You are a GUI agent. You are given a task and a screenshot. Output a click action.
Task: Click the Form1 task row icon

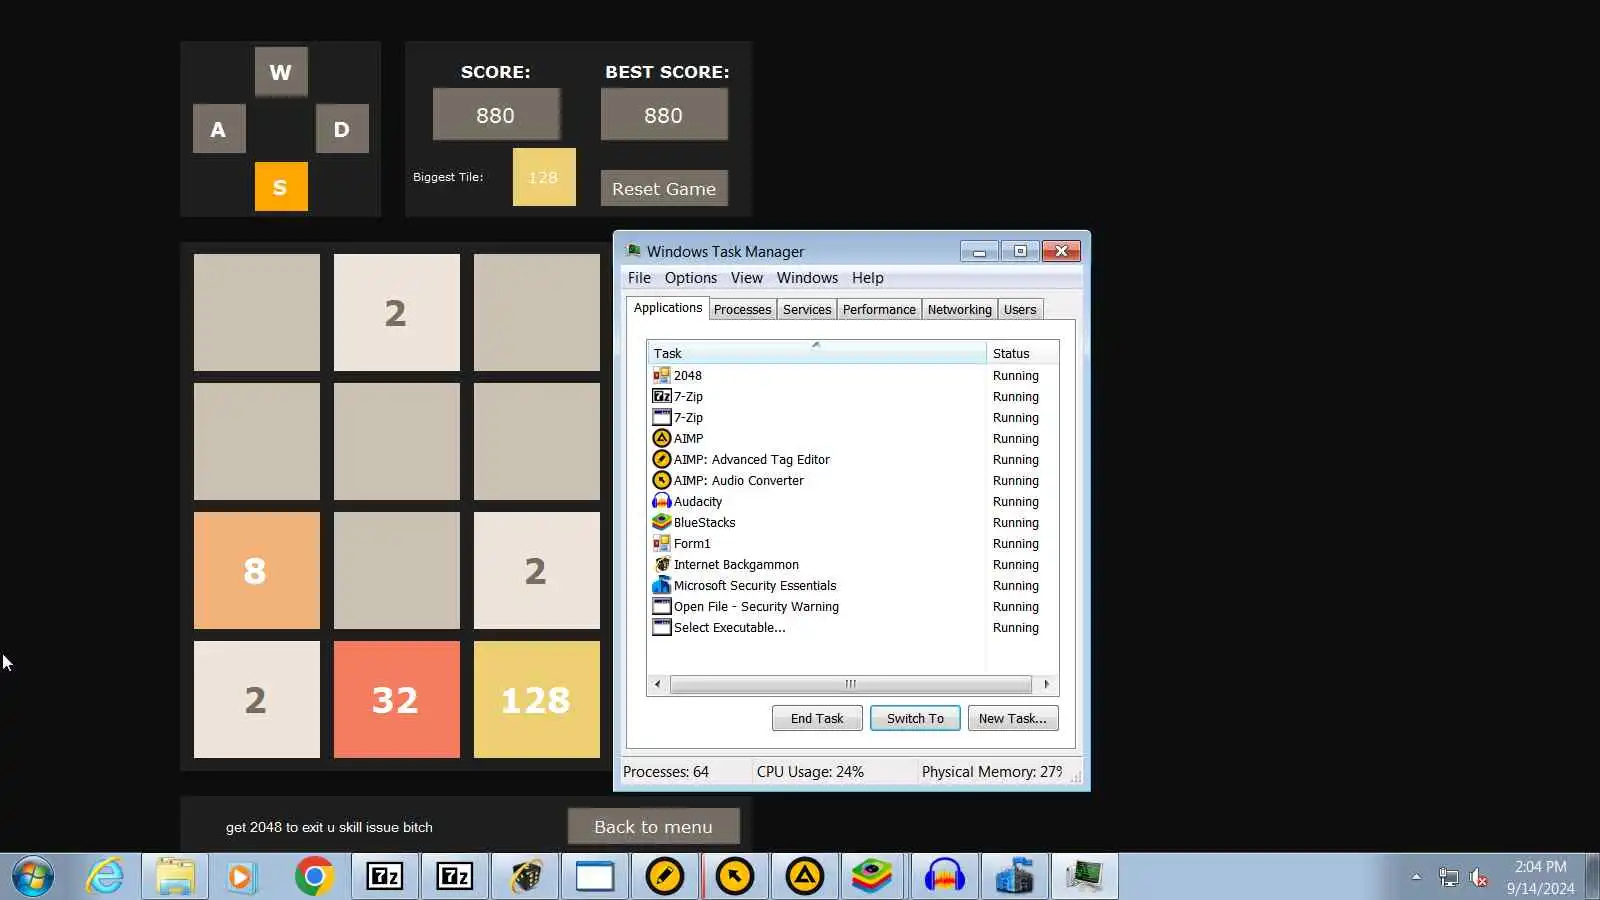click(x=661, y=543)
